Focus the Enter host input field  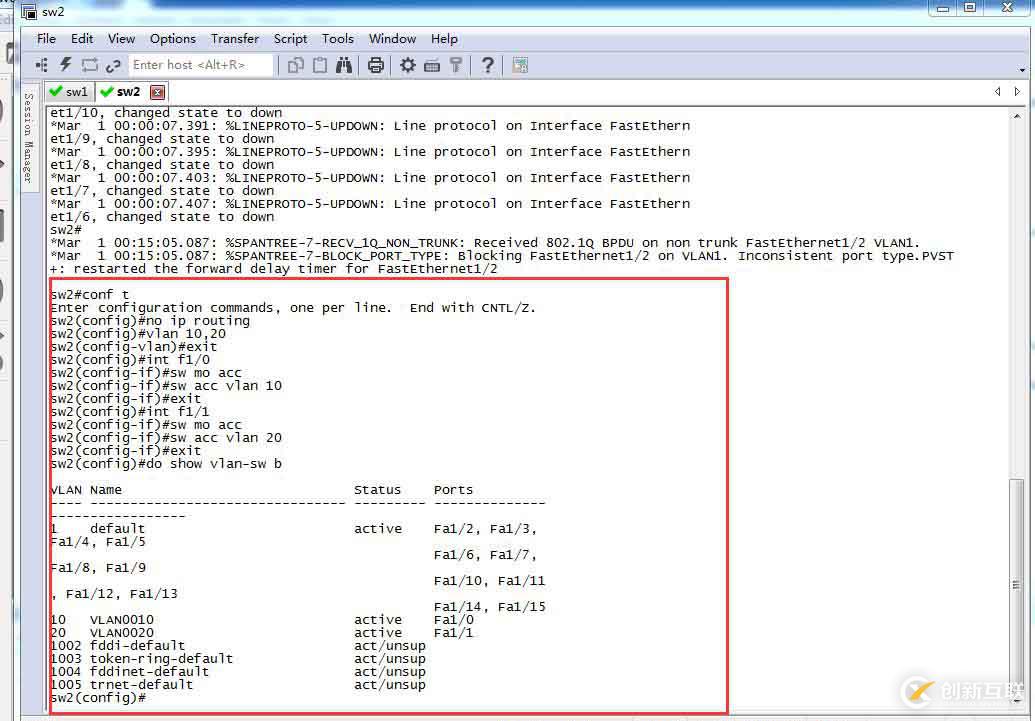click(201, 65)
